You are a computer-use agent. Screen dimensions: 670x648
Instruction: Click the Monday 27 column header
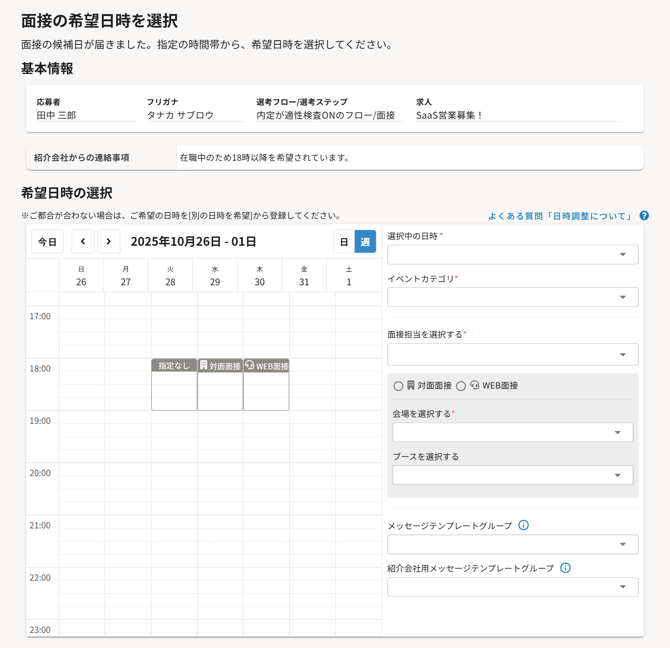pyautogui.click(x=126, y=276)
